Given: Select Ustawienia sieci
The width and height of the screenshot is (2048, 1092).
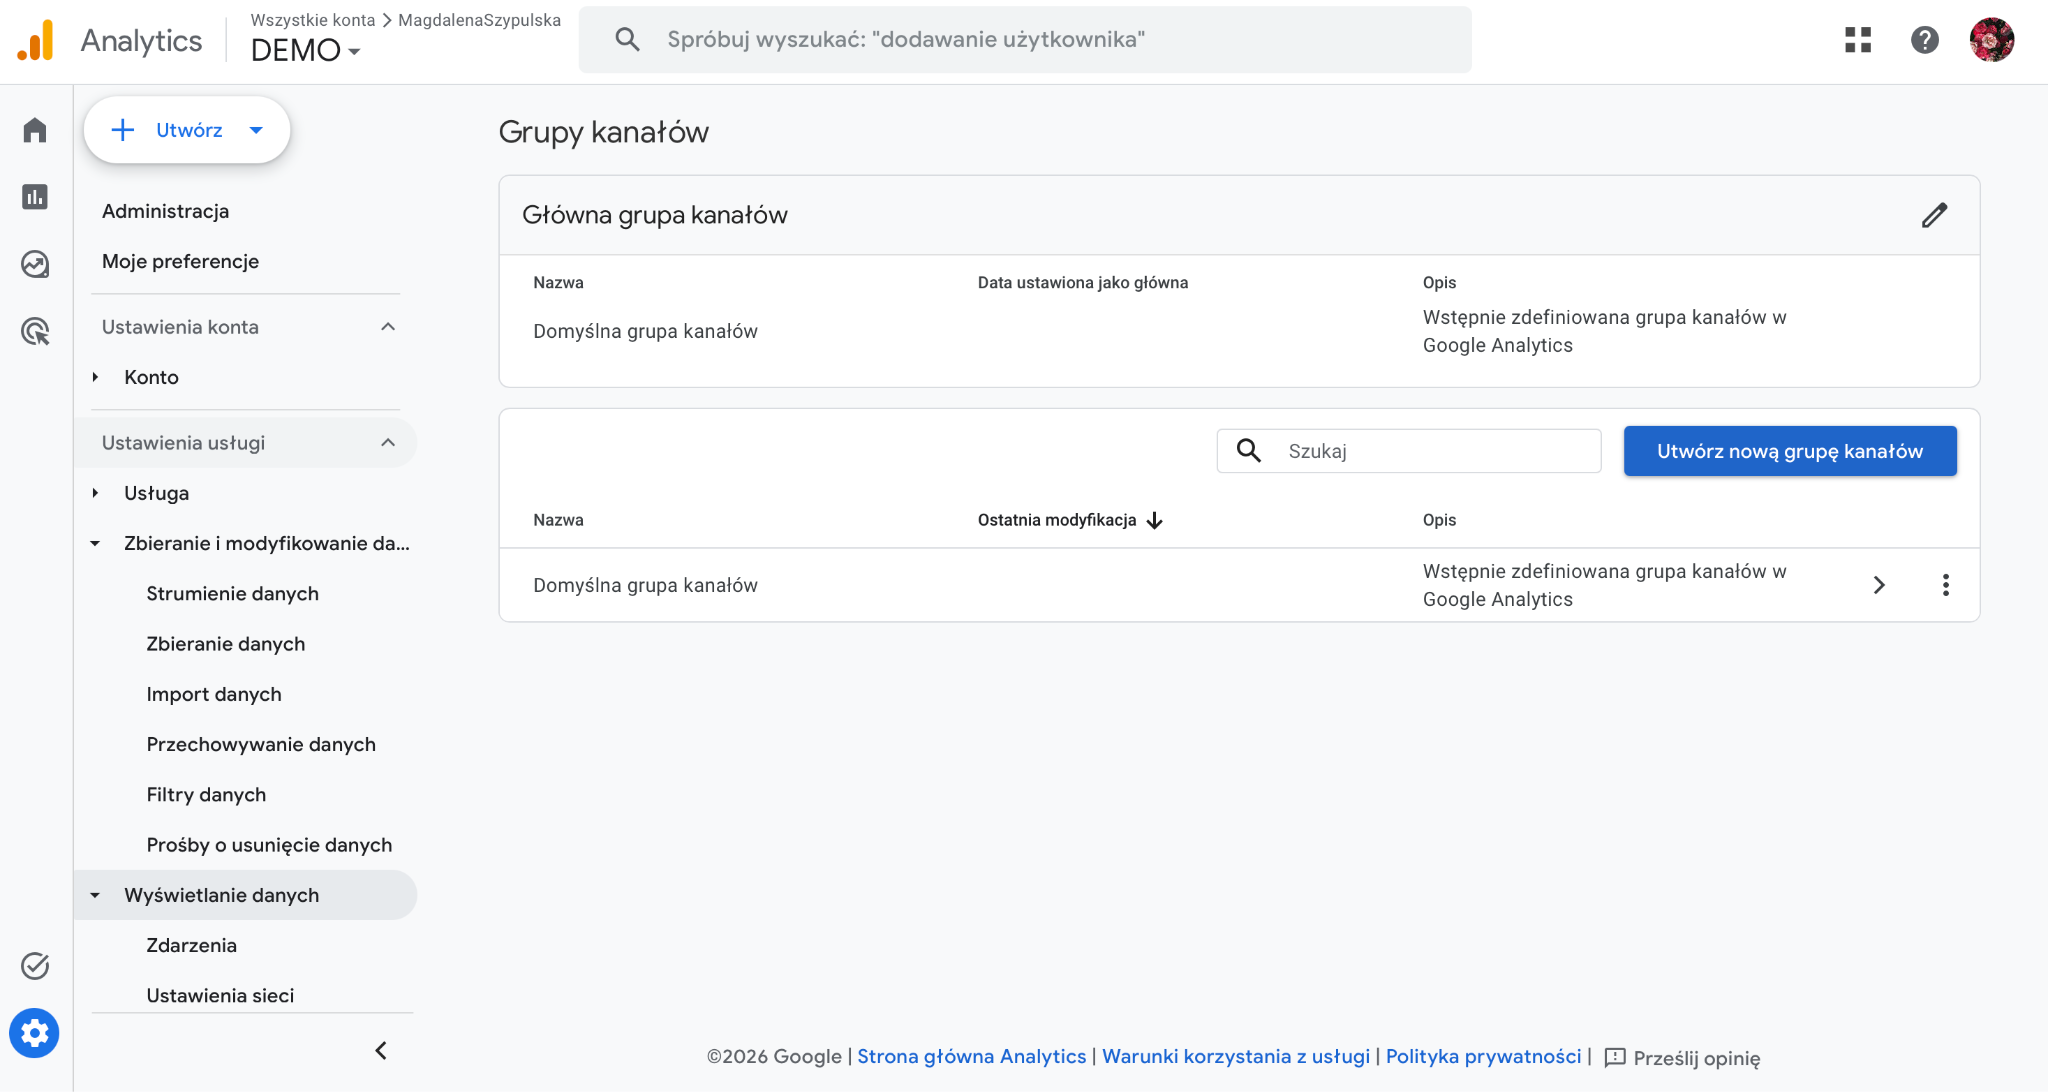Looking at the screenshot, I should [220, 996].
